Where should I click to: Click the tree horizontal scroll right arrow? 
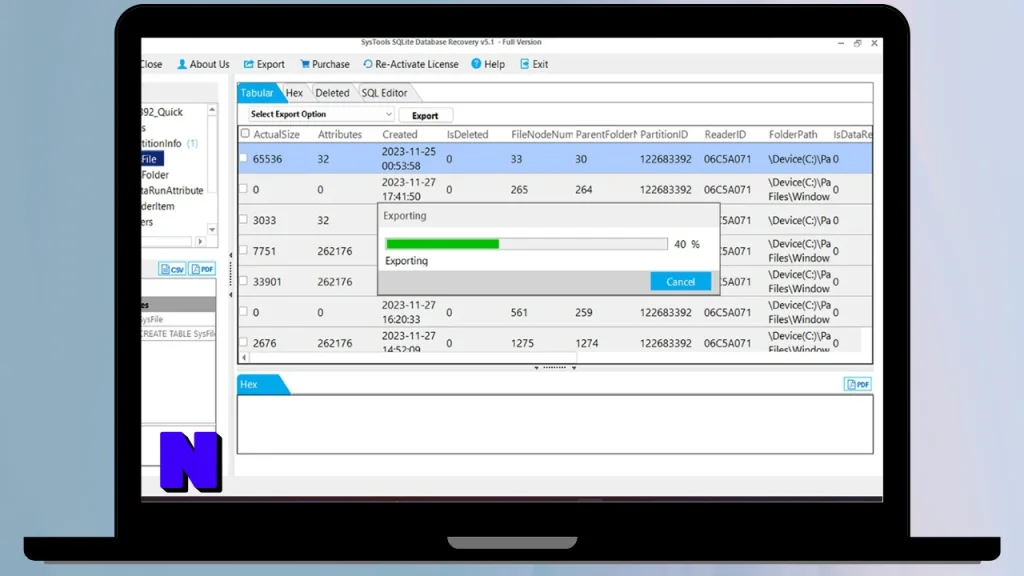pos(200,242)
